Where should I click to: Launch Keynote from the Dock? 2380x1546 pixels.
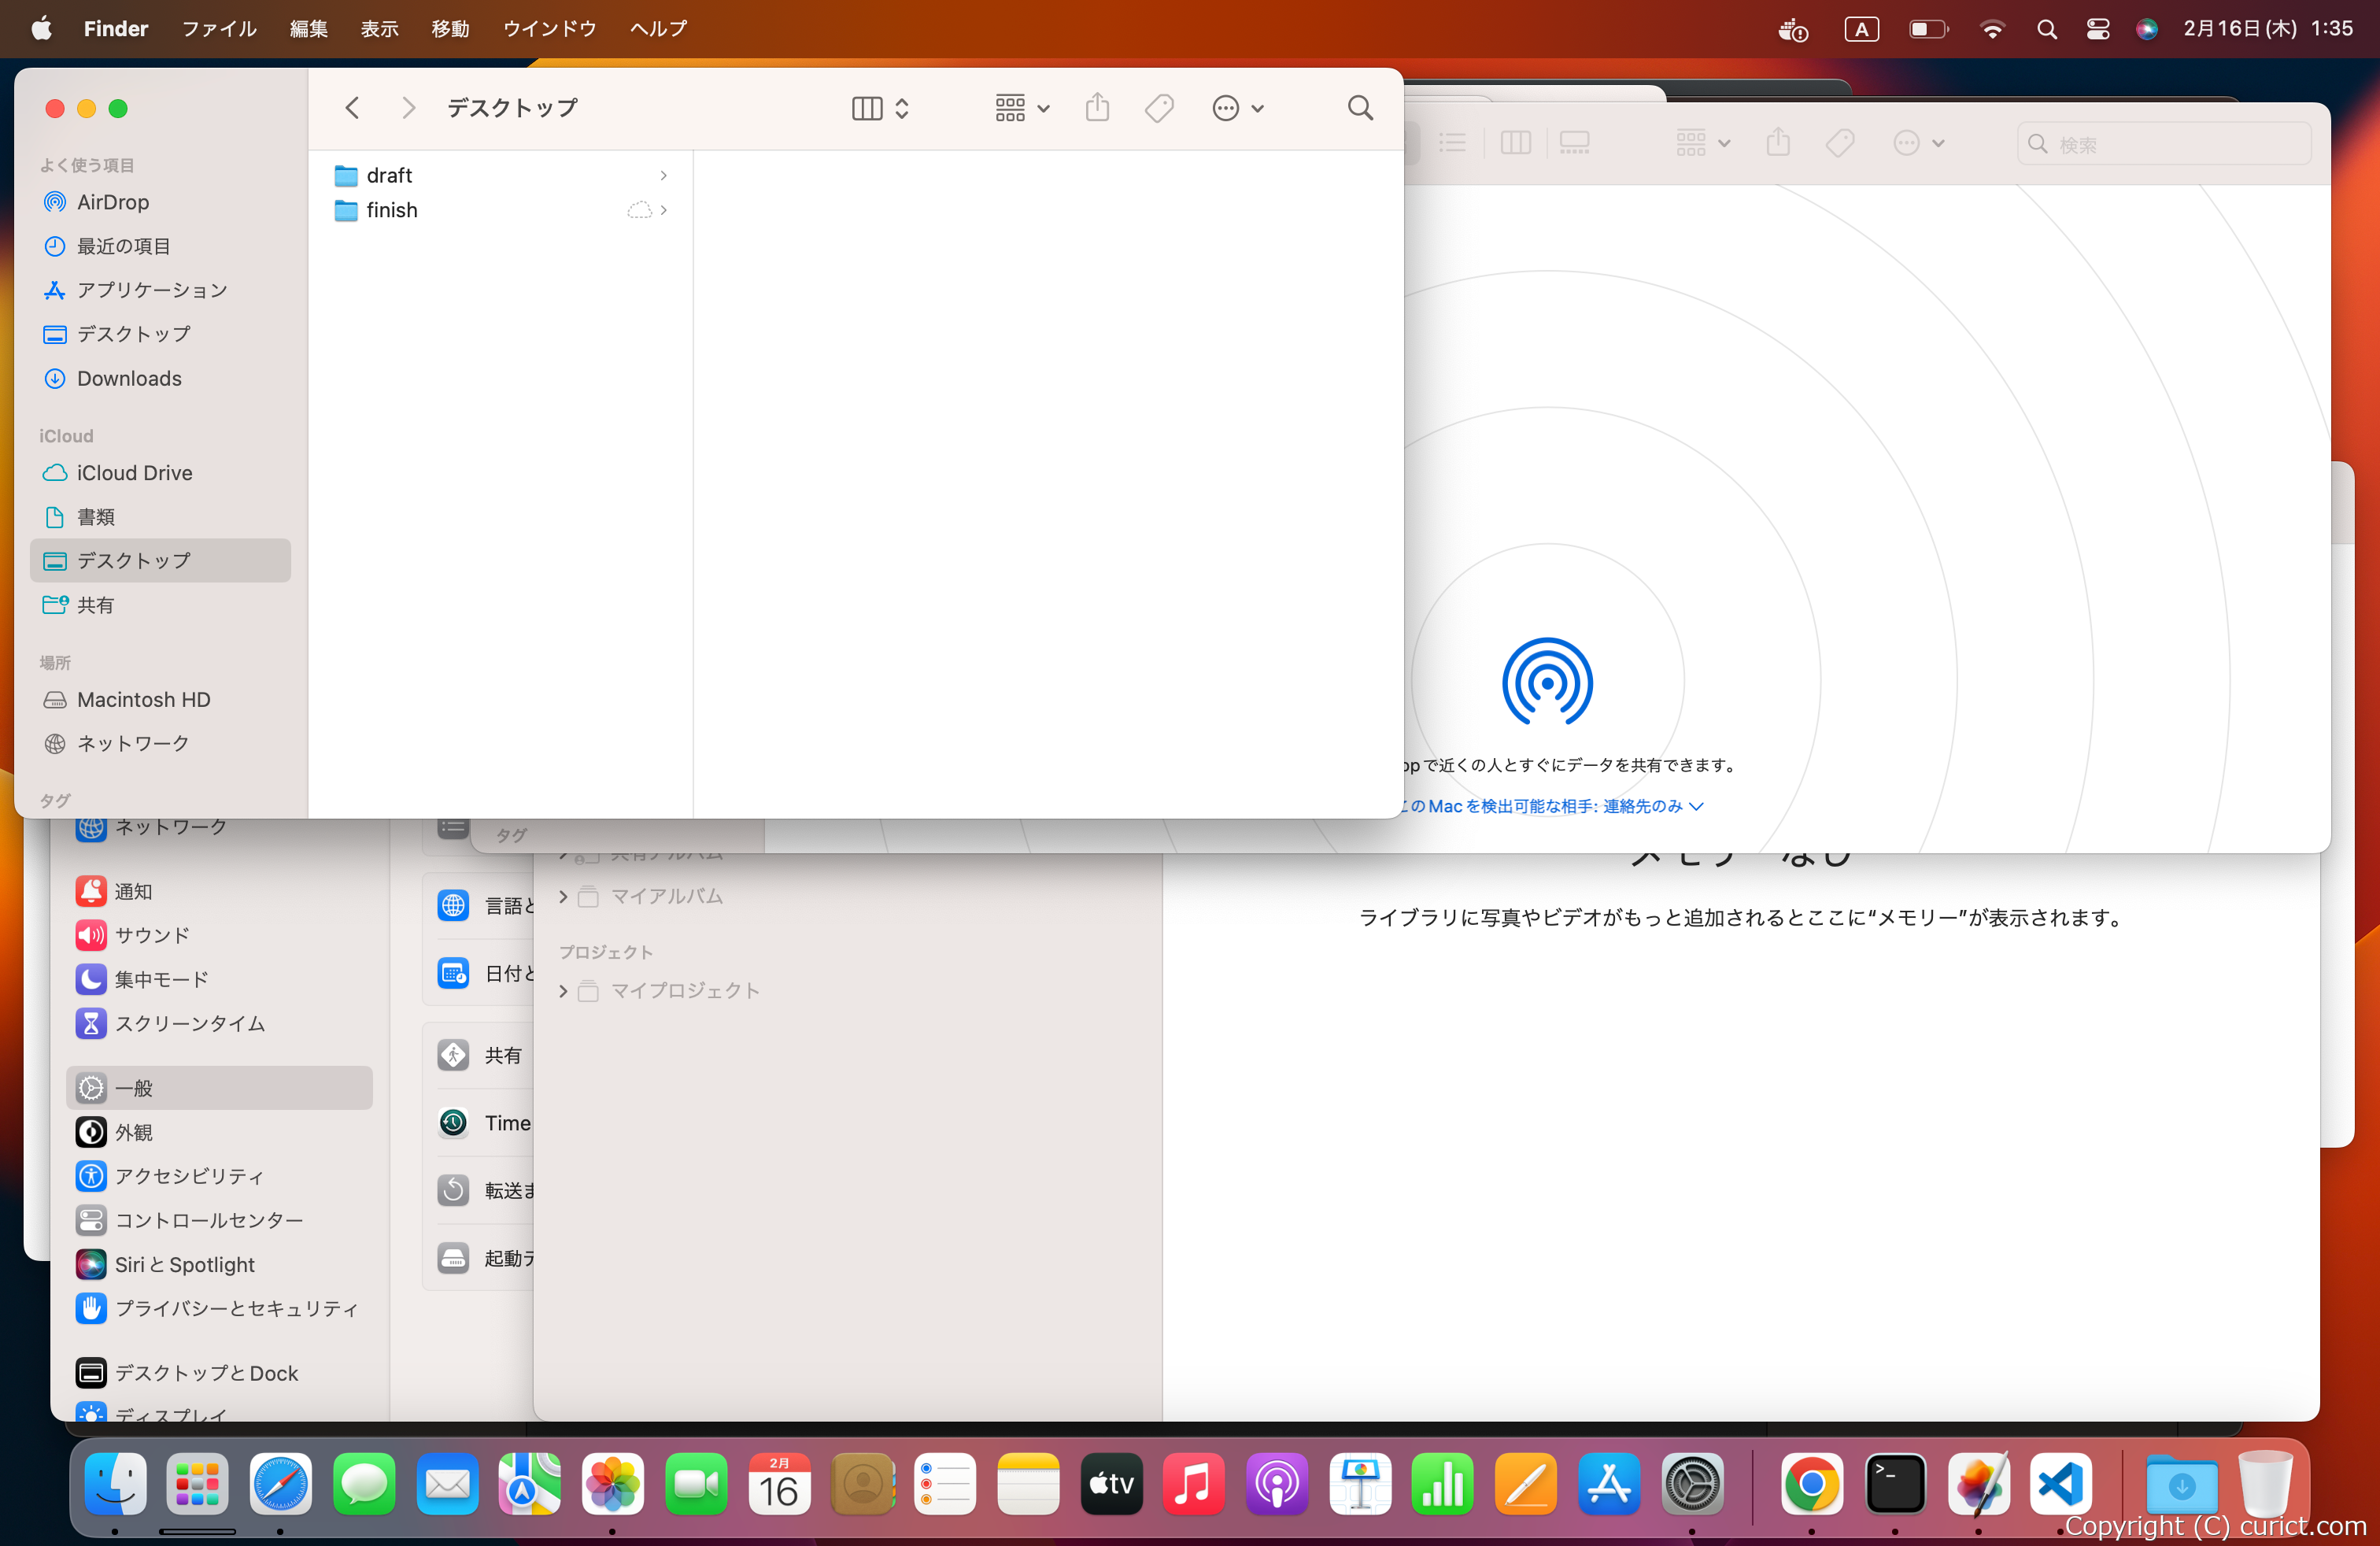1359,1485
